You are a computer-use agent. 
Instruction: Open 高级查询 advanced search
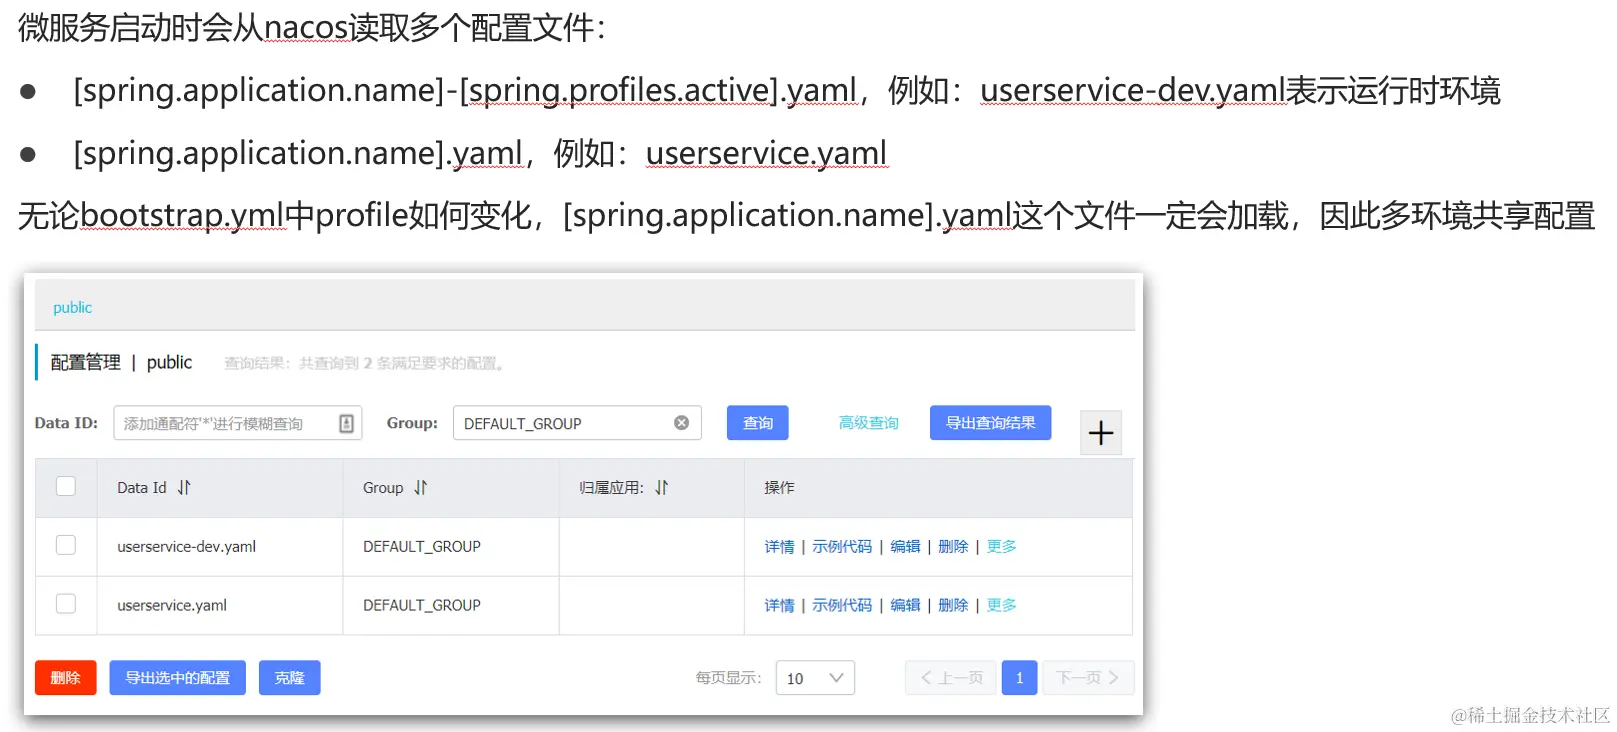(x=868, y=423)
